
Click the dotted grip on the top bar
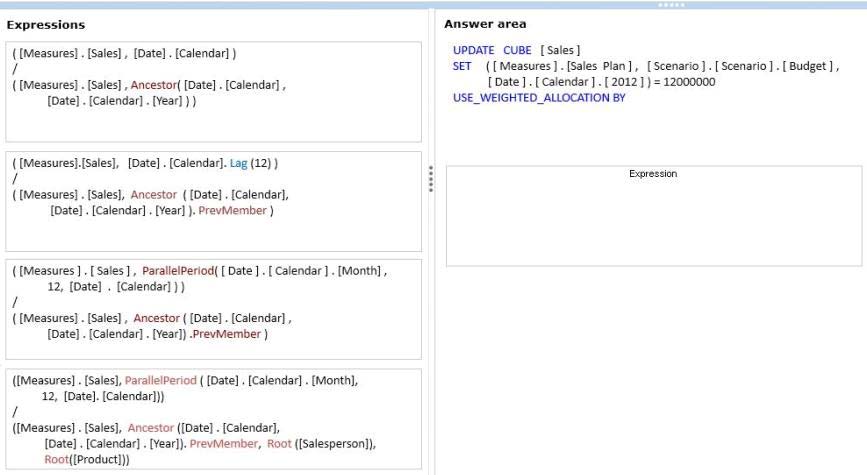coord(671,5)
